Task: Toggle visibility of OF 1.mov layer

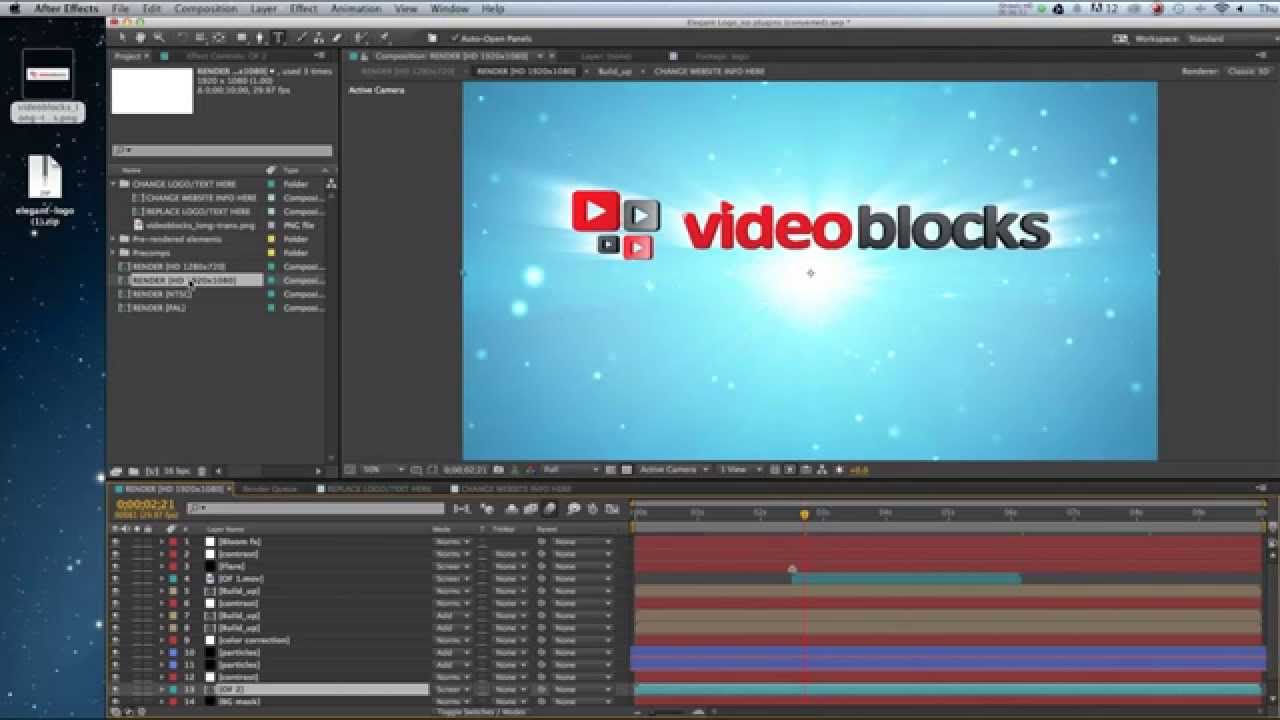Action: pyautogui.click(x=115, y=578)
